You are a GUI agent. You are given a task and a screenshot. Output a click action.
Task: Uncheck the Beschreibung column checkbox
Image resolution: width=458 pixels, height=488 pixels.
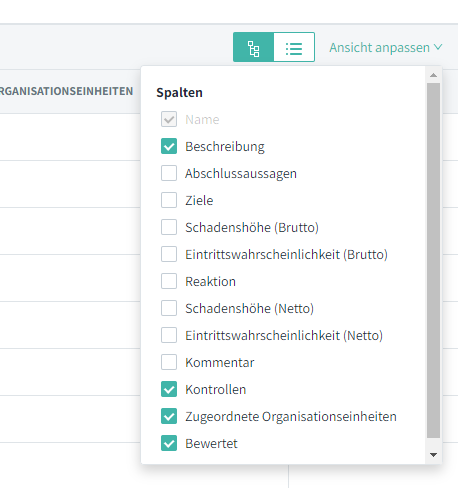tap(169, 146)
